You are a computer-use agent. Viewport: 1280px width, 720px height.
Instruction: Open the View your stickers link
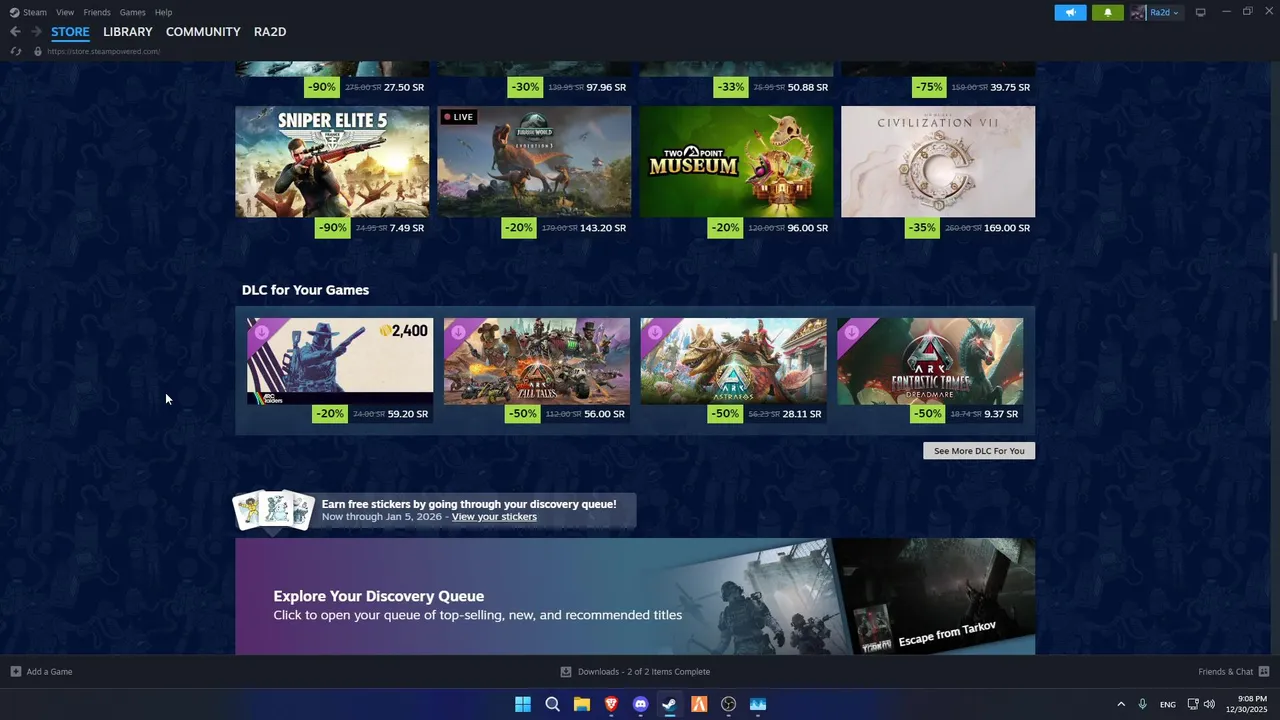[494, 517]
